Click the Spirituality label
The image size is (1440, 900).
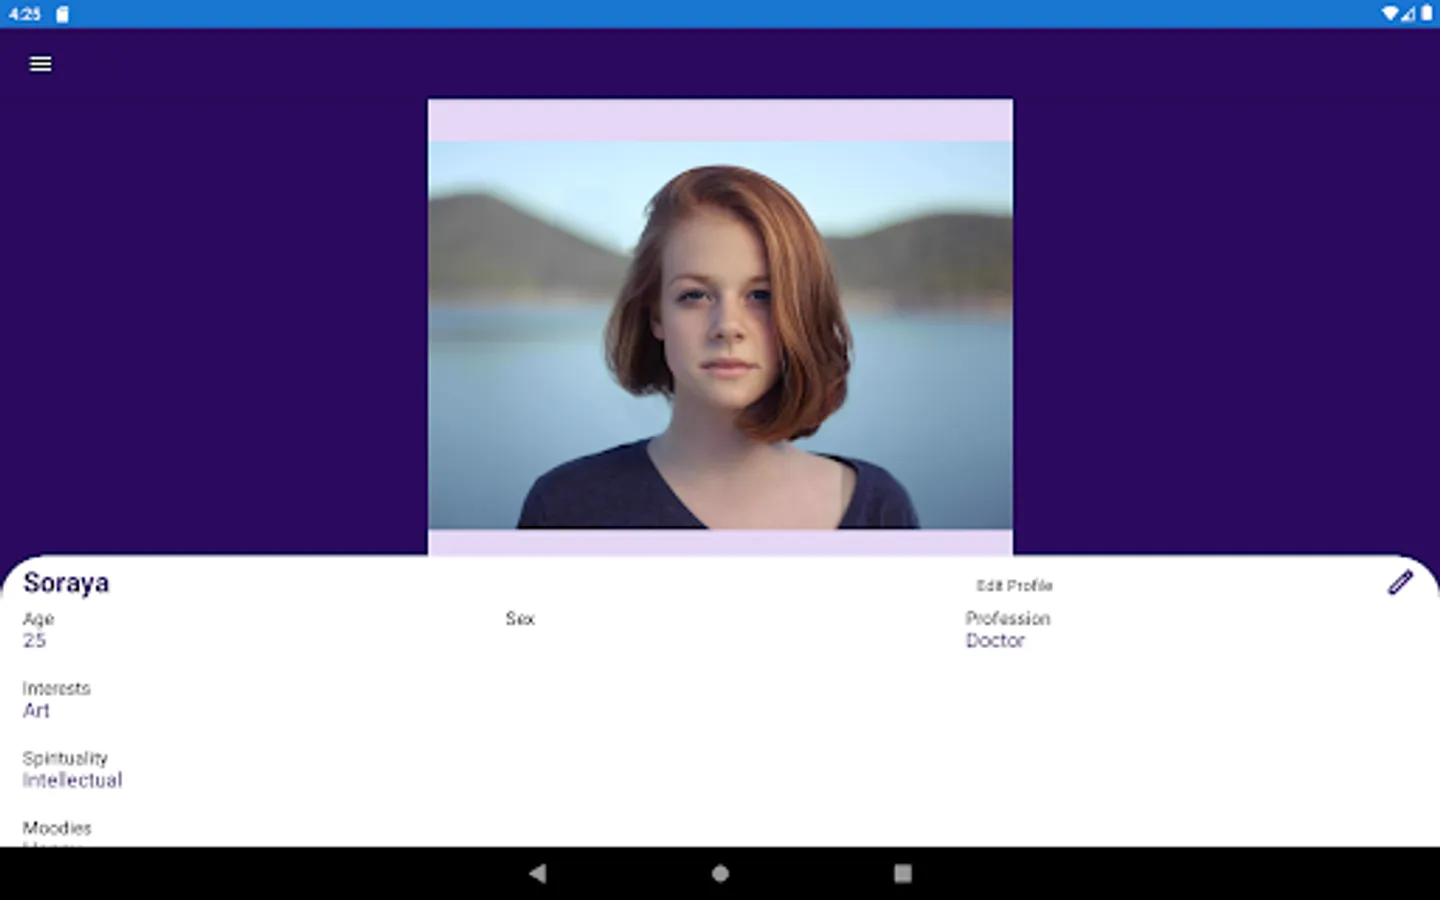tap(65, 759)
